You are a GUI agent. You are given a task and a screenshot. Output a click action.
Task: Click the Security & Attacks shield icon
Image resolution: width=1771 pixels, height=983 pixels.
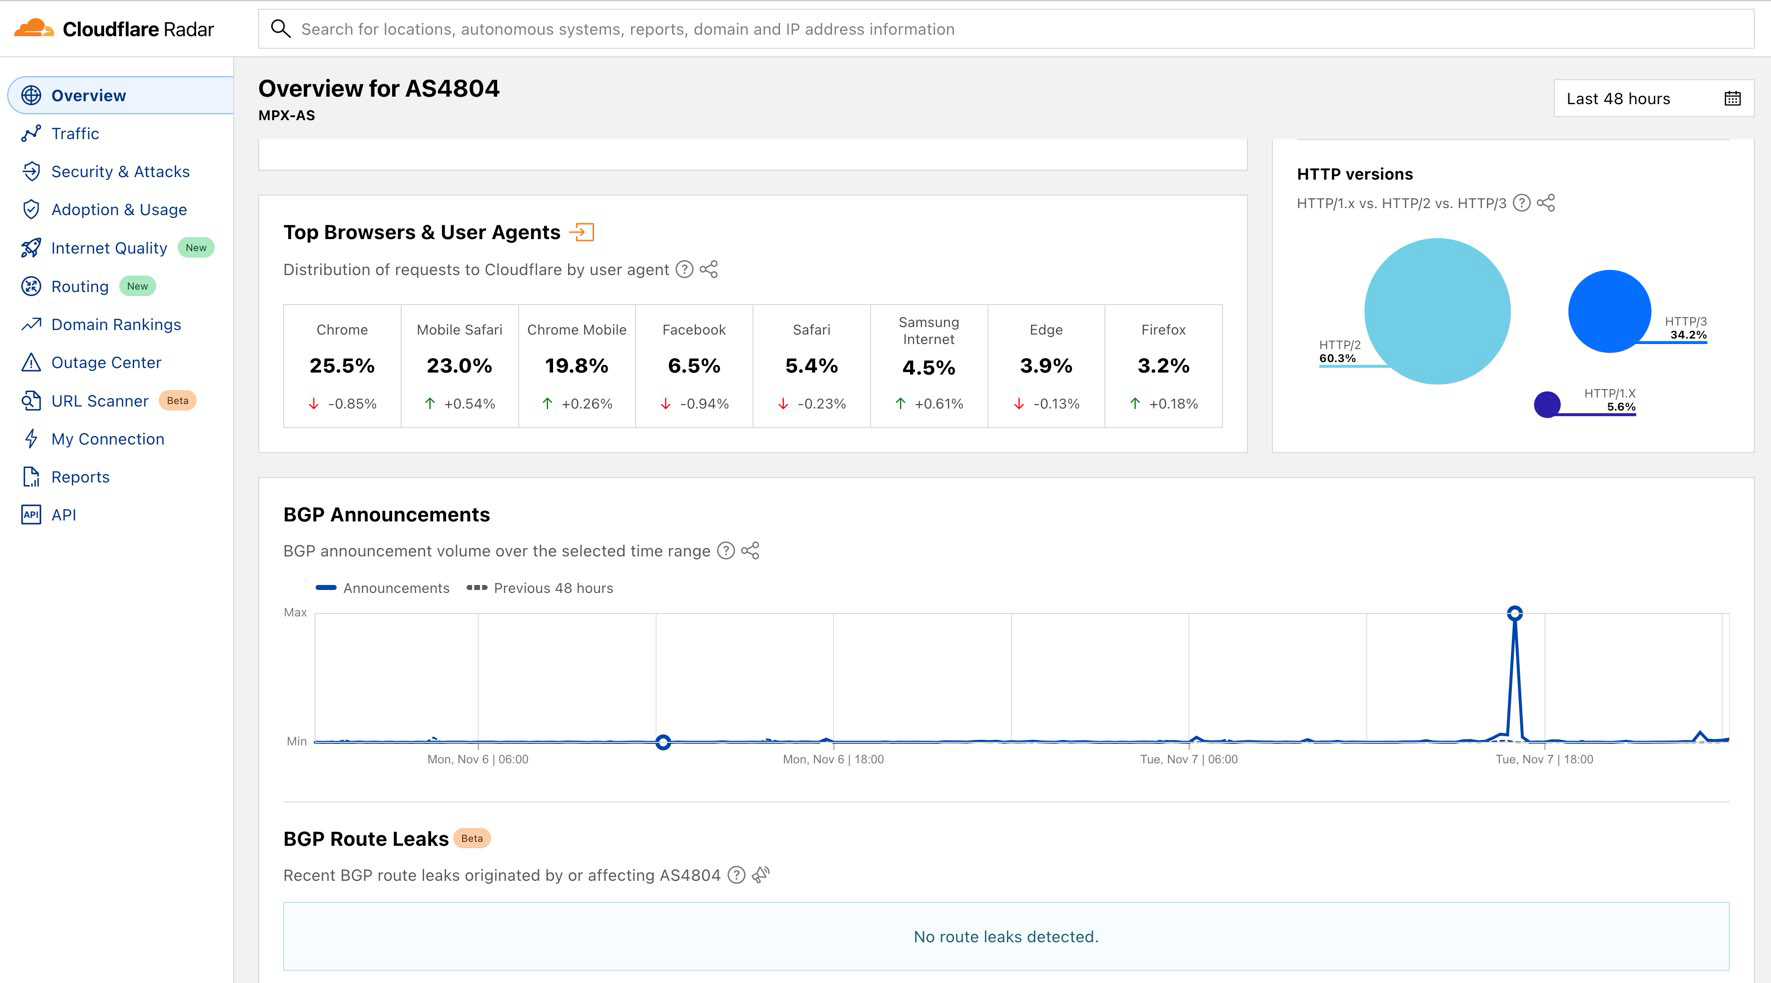click(x=31, y=171)
